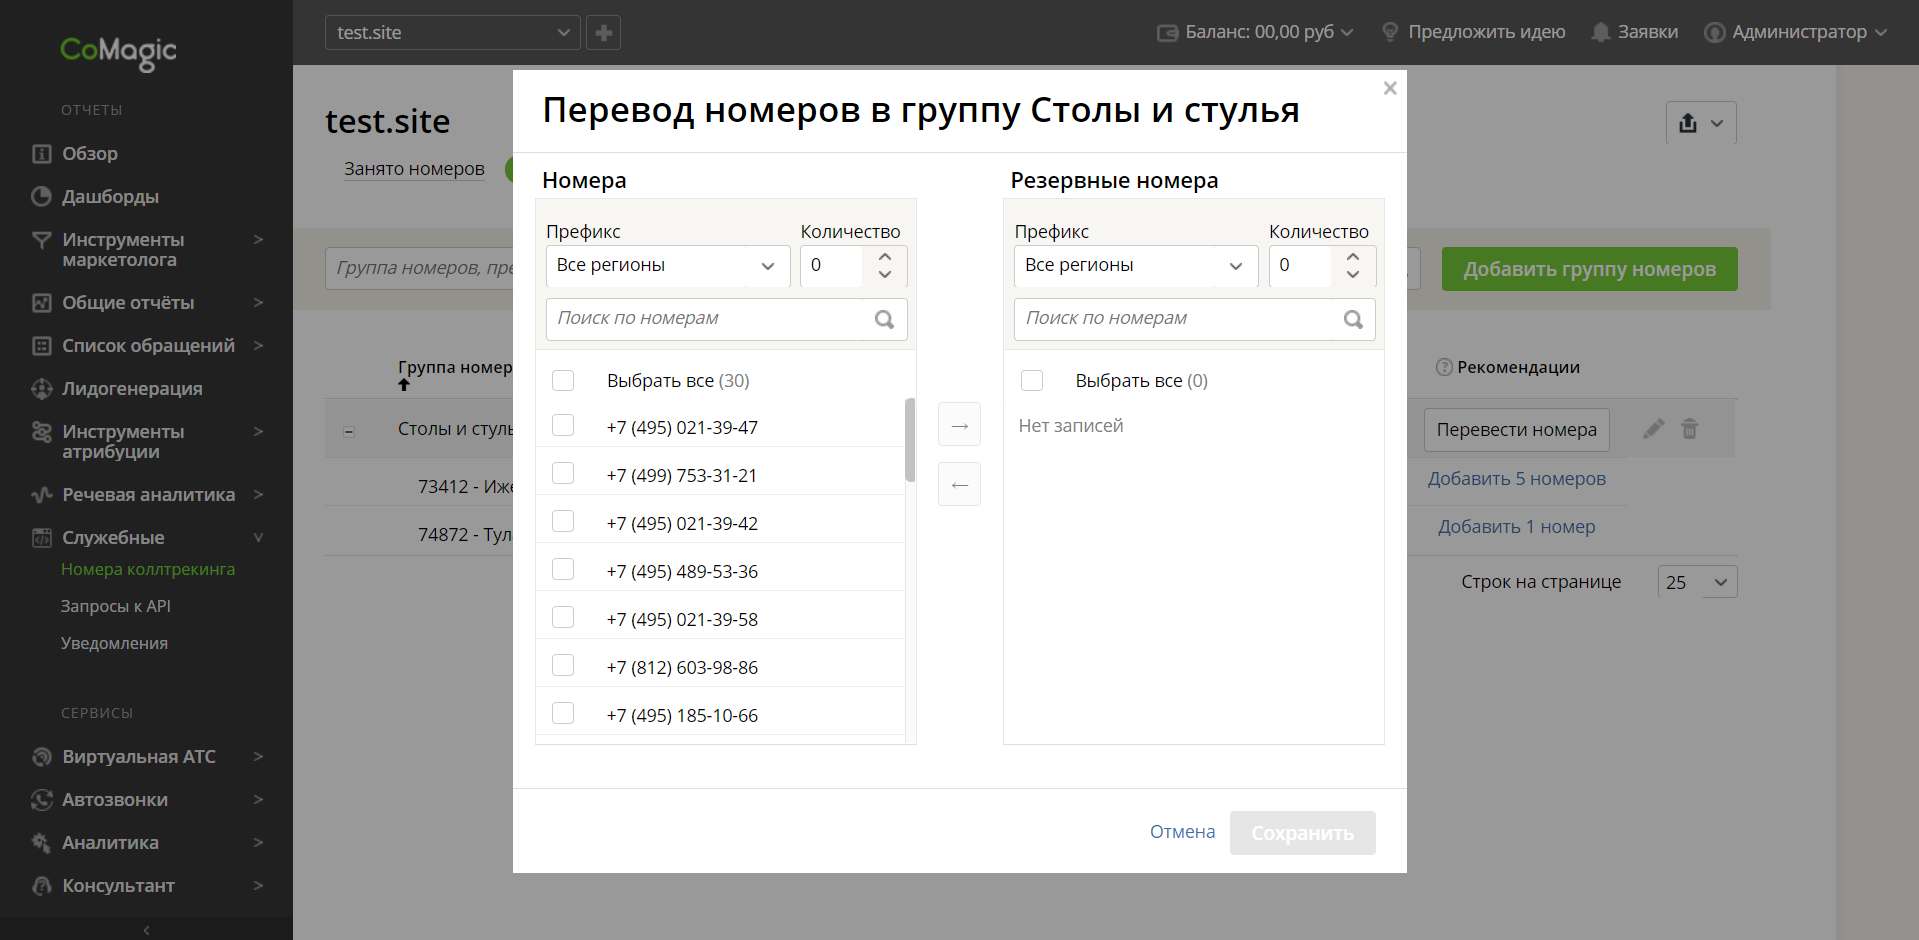The image size is (1919, 940).
Task: Click the wallet icon next to Баланс
Action: pos(1167,33)
